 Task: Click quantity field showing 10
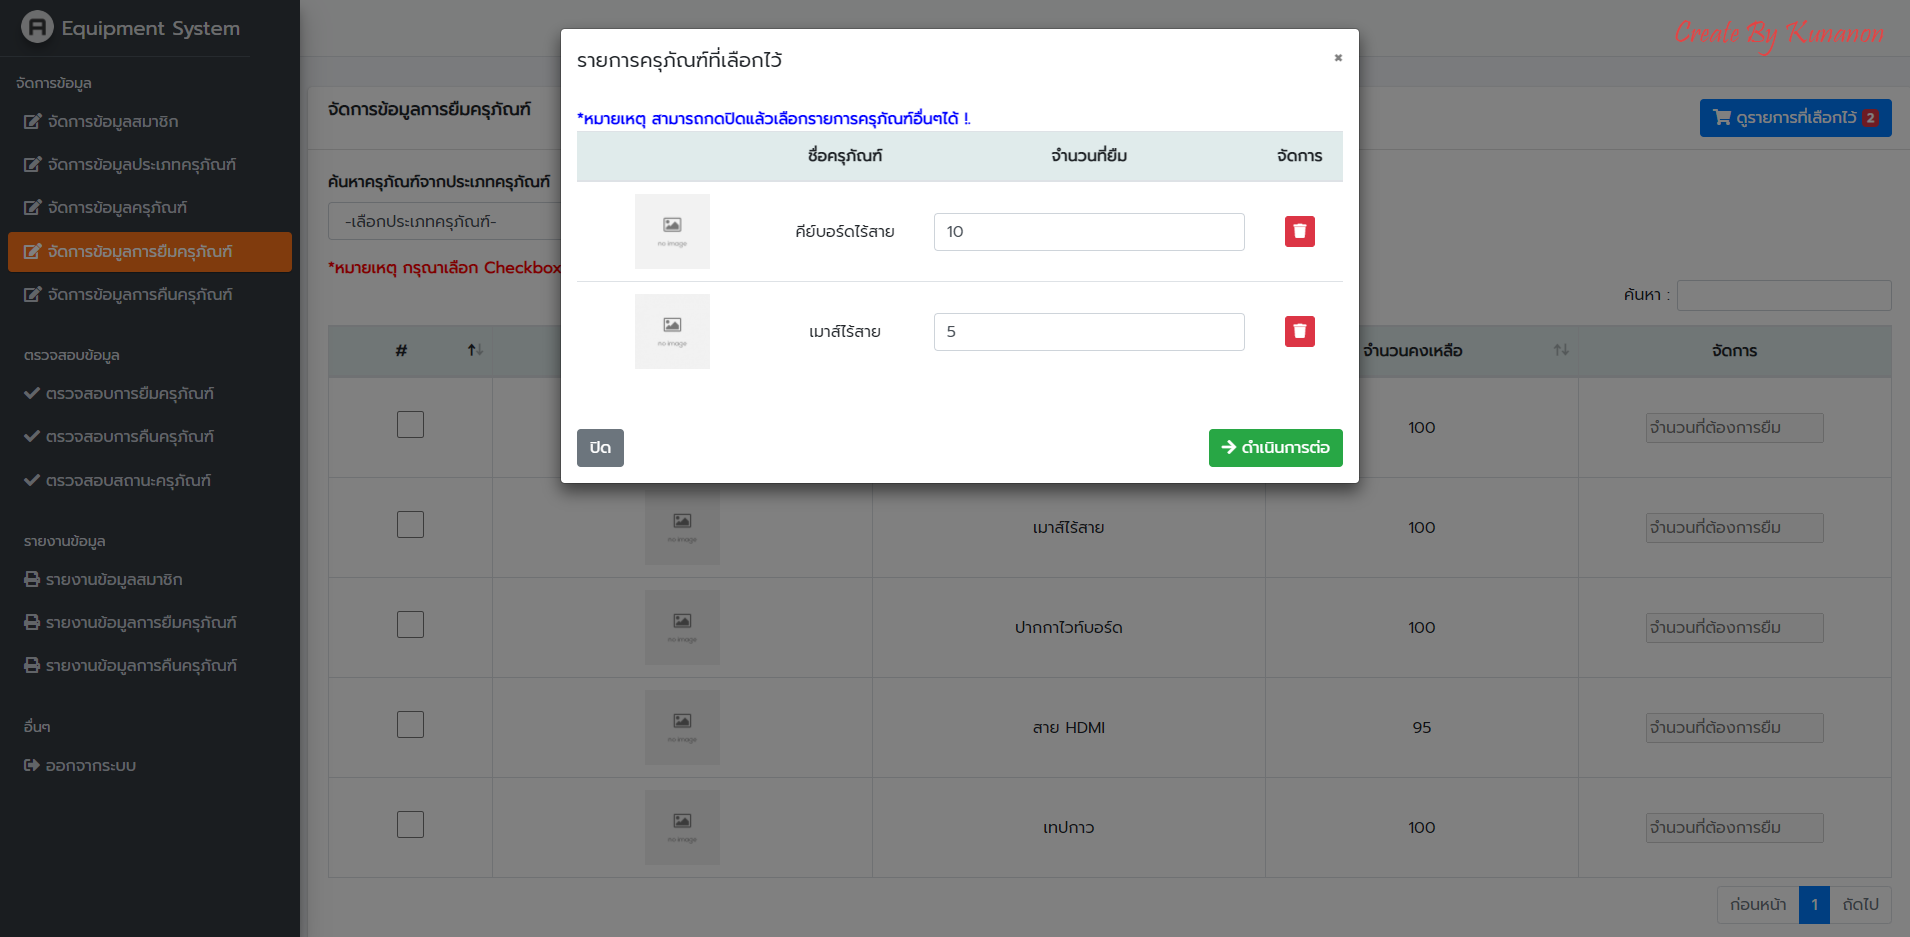pos(1088,232)
